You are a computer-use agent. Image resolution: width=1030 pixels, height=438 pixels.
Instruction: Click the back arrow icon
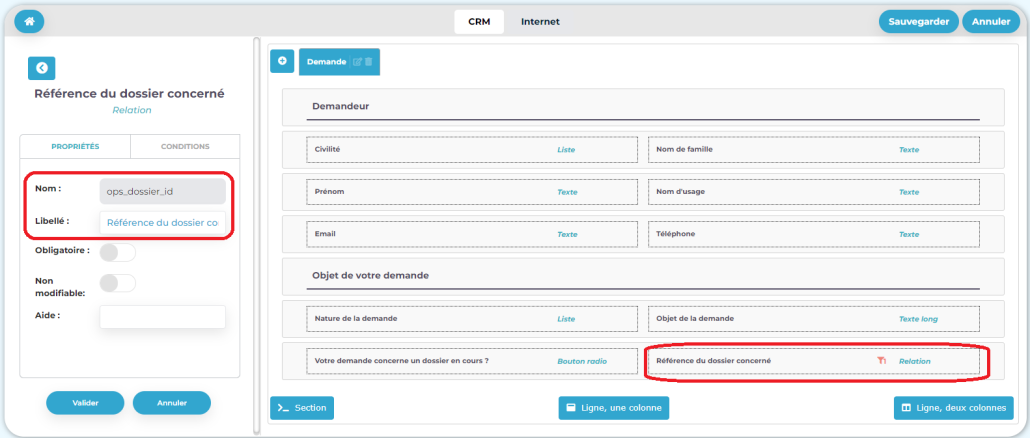pyautogui.click(x=41, y=68)
